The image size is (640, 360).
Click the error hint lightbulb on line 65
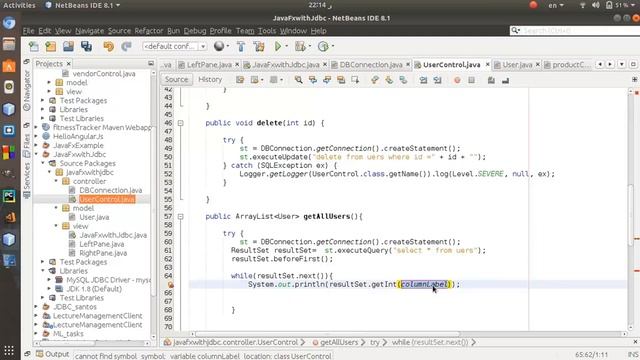pyautogui.click(x=171, y=284)
